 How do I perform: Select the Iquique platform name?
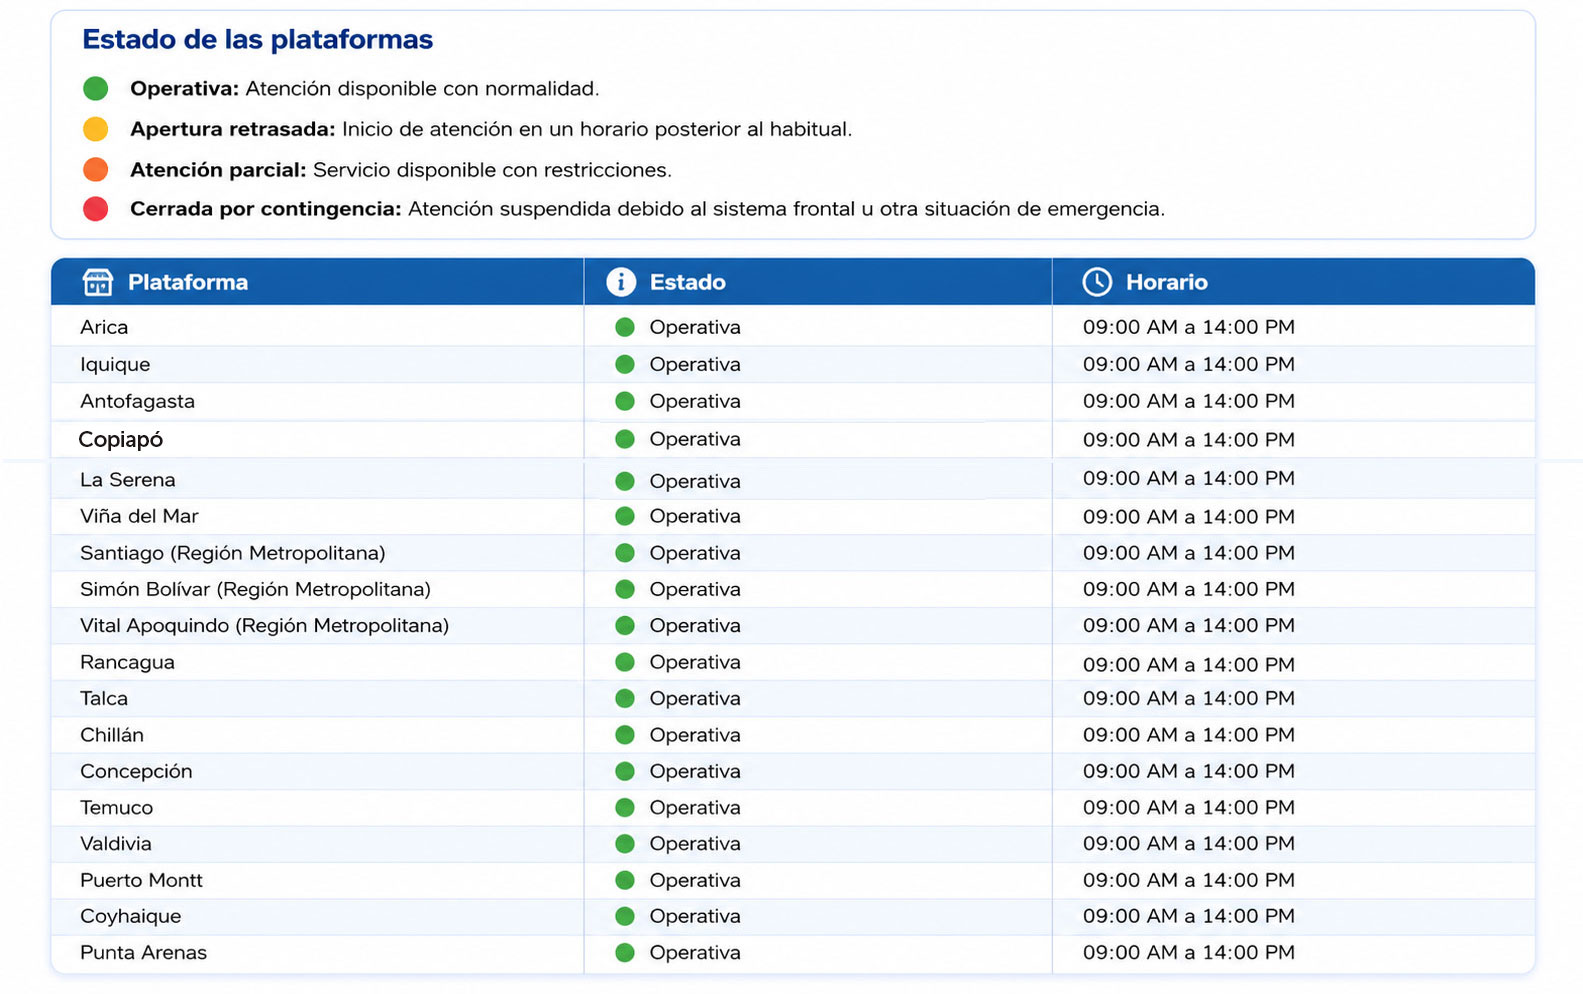115,365
